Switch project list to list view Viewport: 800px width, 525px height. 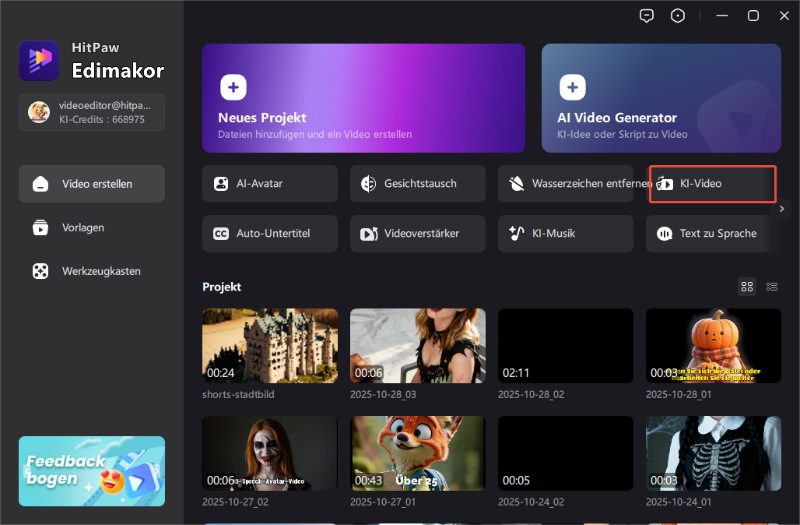point(772,287)
